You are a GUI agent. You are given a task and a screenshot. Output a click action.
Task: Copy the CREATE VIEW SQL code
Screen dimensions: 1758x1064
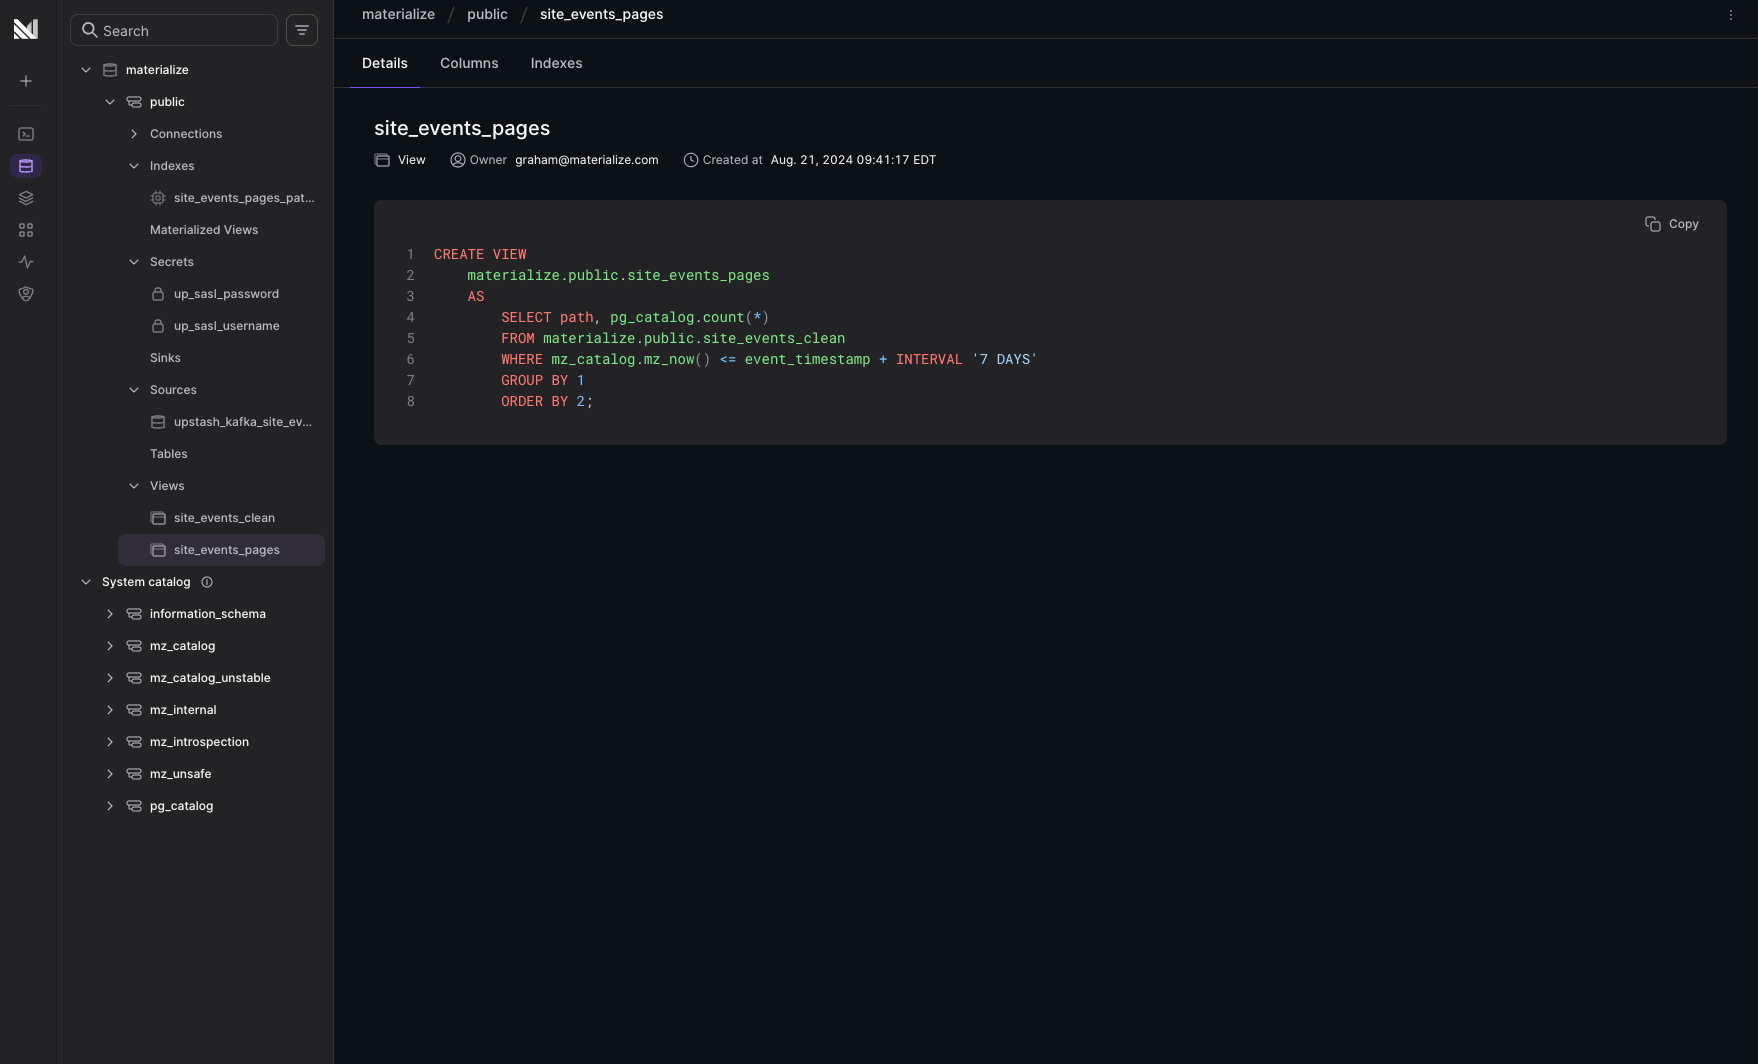pyautogui.click(x=1672, y=224)
